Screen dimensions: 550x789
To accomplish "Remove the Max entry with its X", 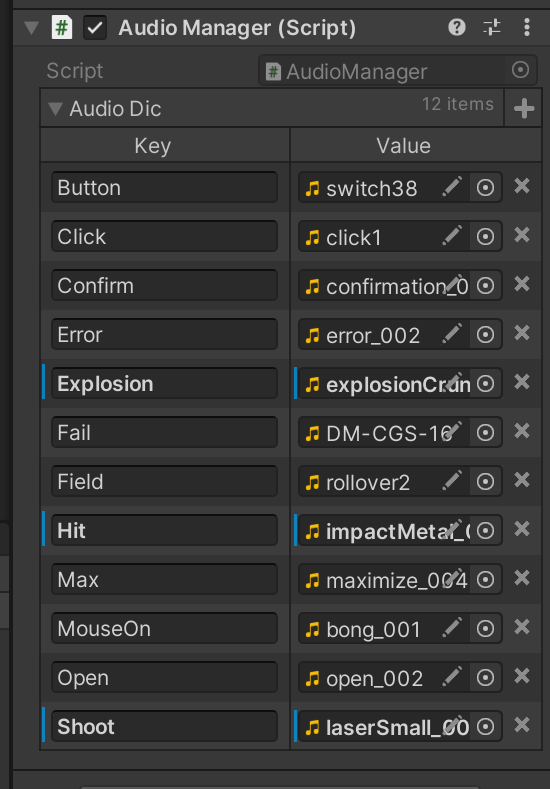I will coord(522,578).
